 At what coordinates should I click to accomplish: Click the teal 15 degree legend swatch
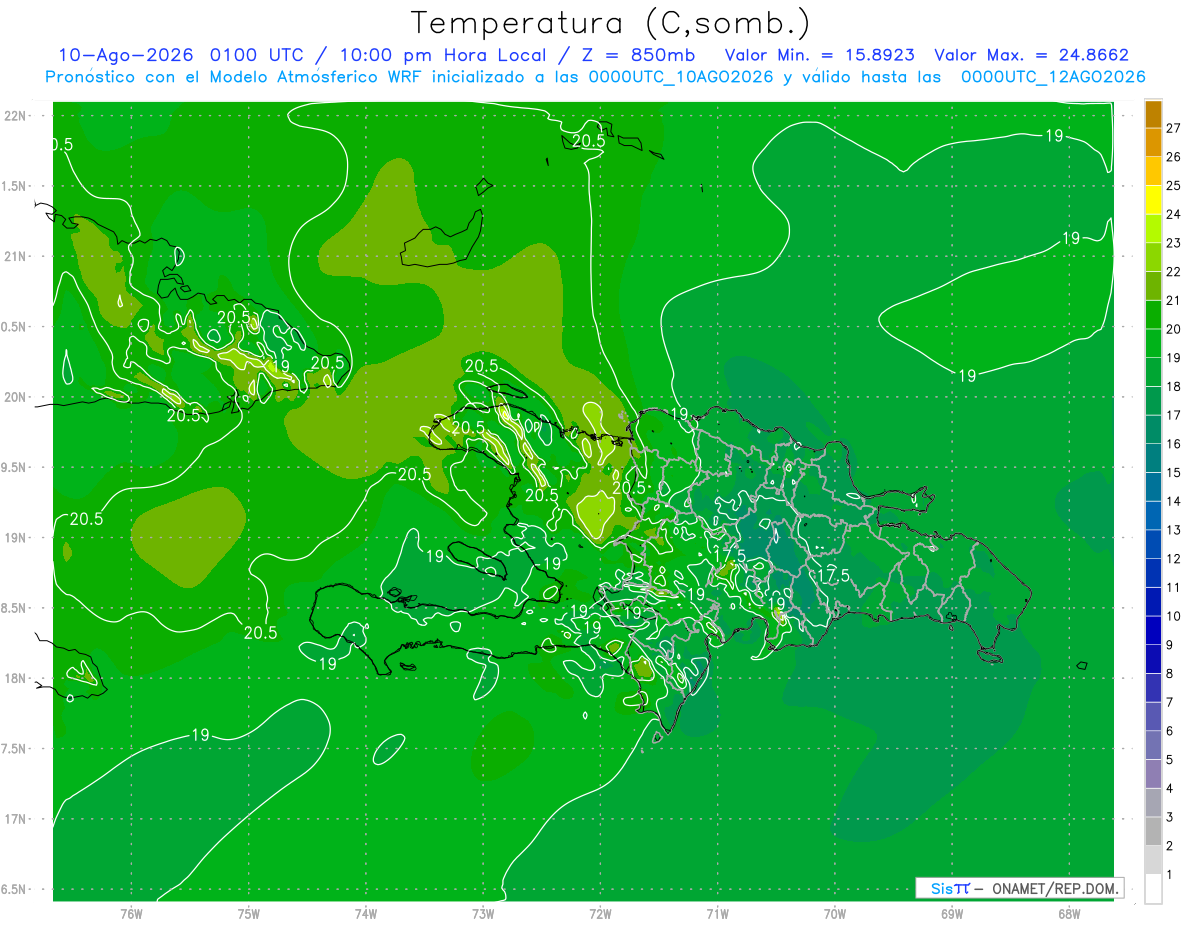click(x=1153, y=459)
